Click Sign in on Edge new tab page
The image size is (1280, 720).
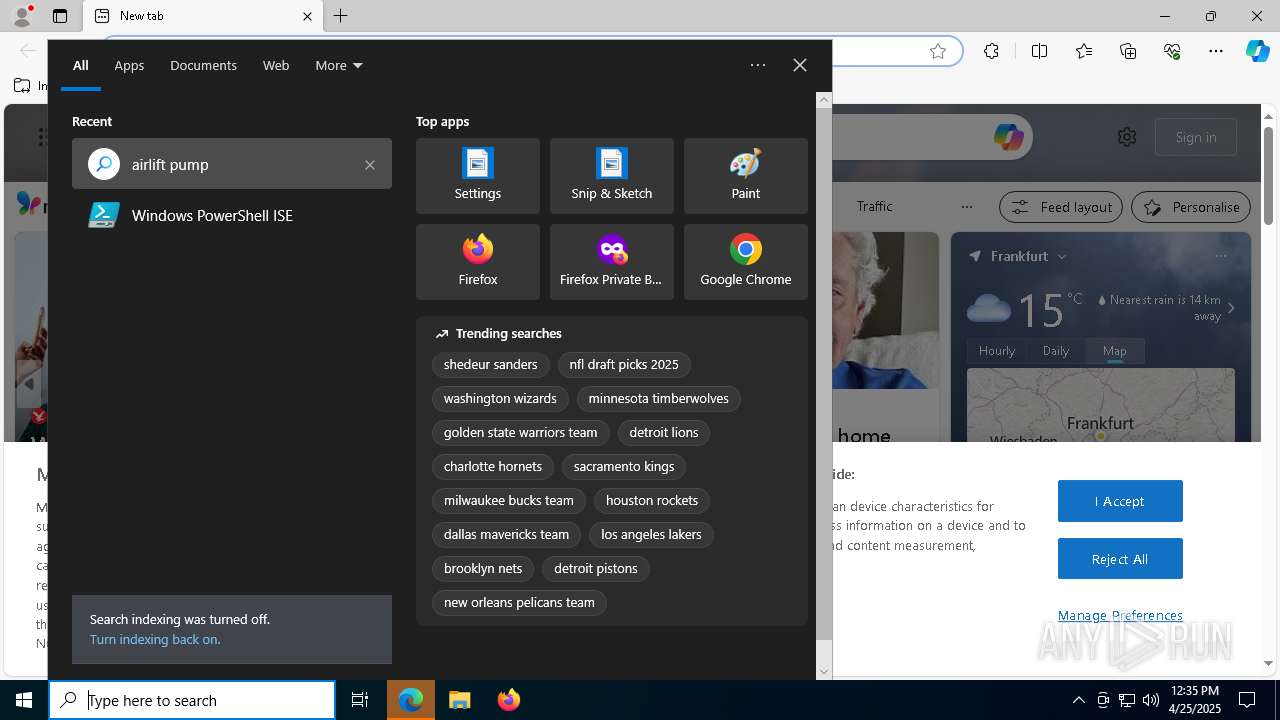tap(1196, 137)
